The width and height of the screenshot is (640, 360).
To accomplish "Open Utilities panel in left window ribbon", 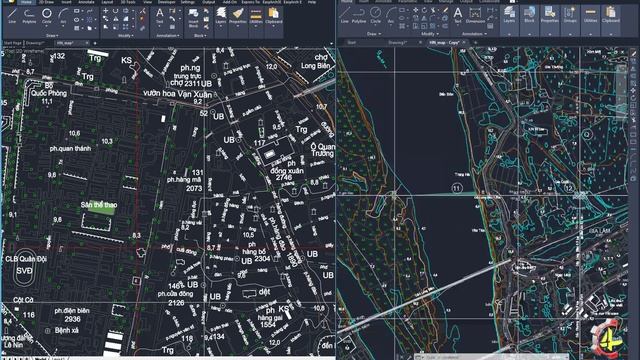I will [256, 16].
